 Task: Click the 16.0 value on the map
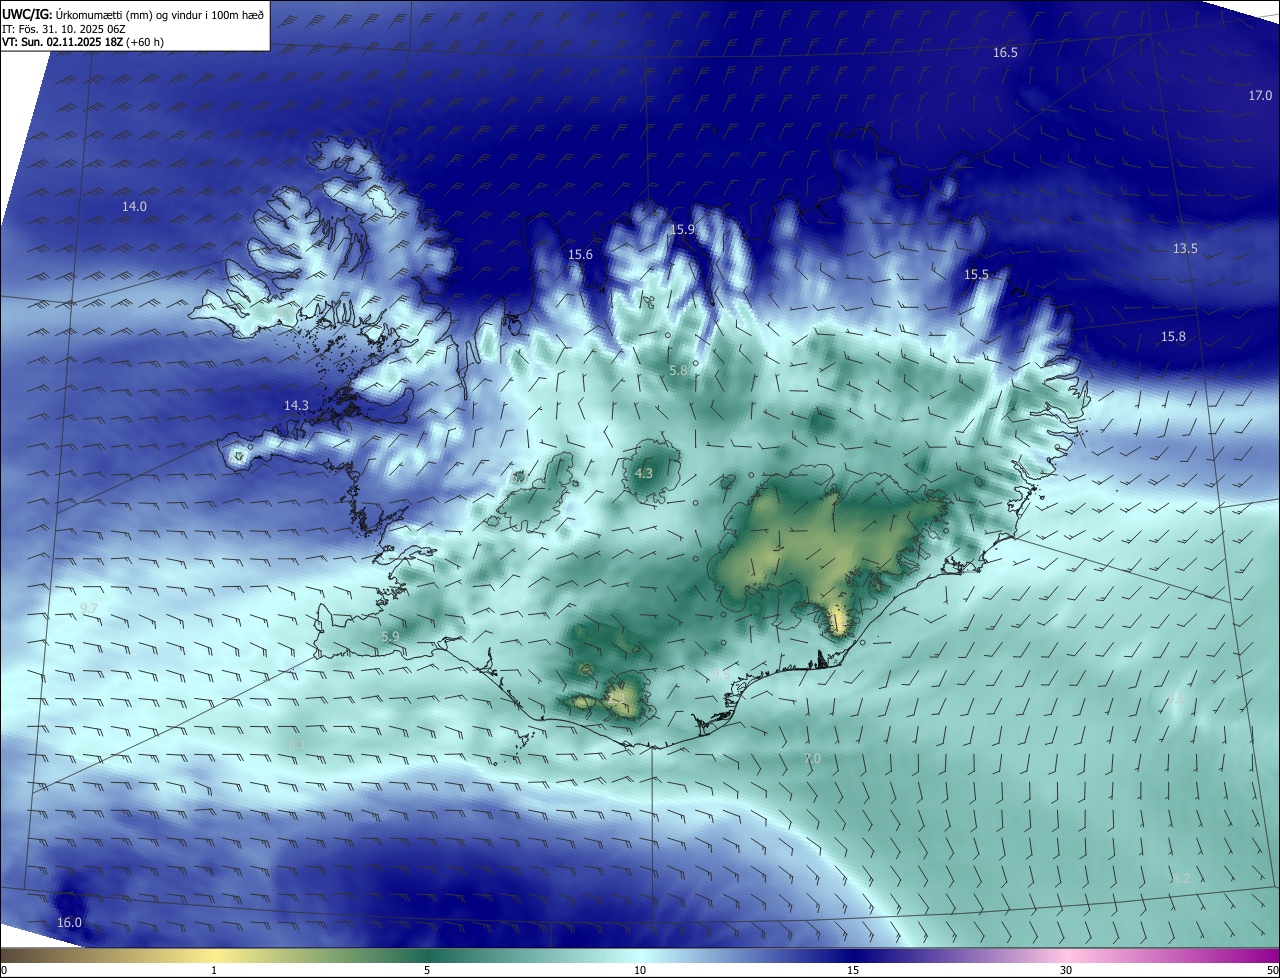click(69, 923)
